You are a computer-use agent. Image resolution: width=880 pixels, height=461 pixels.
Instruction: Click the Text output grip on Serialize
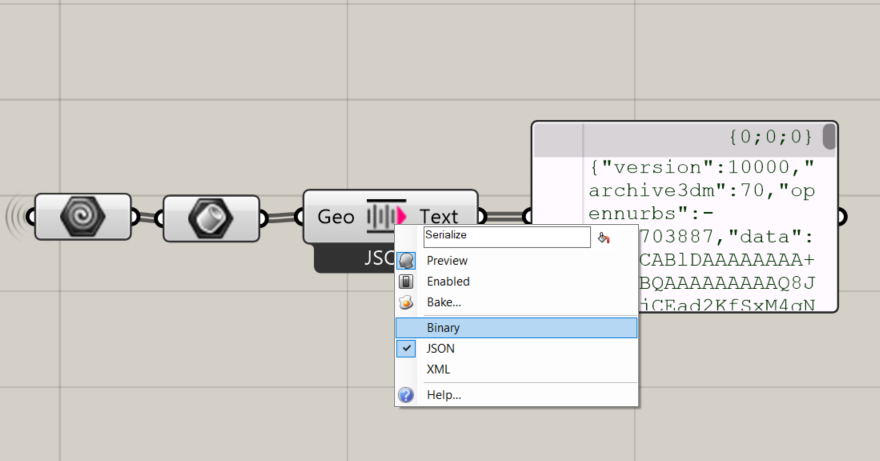point(482,216)
